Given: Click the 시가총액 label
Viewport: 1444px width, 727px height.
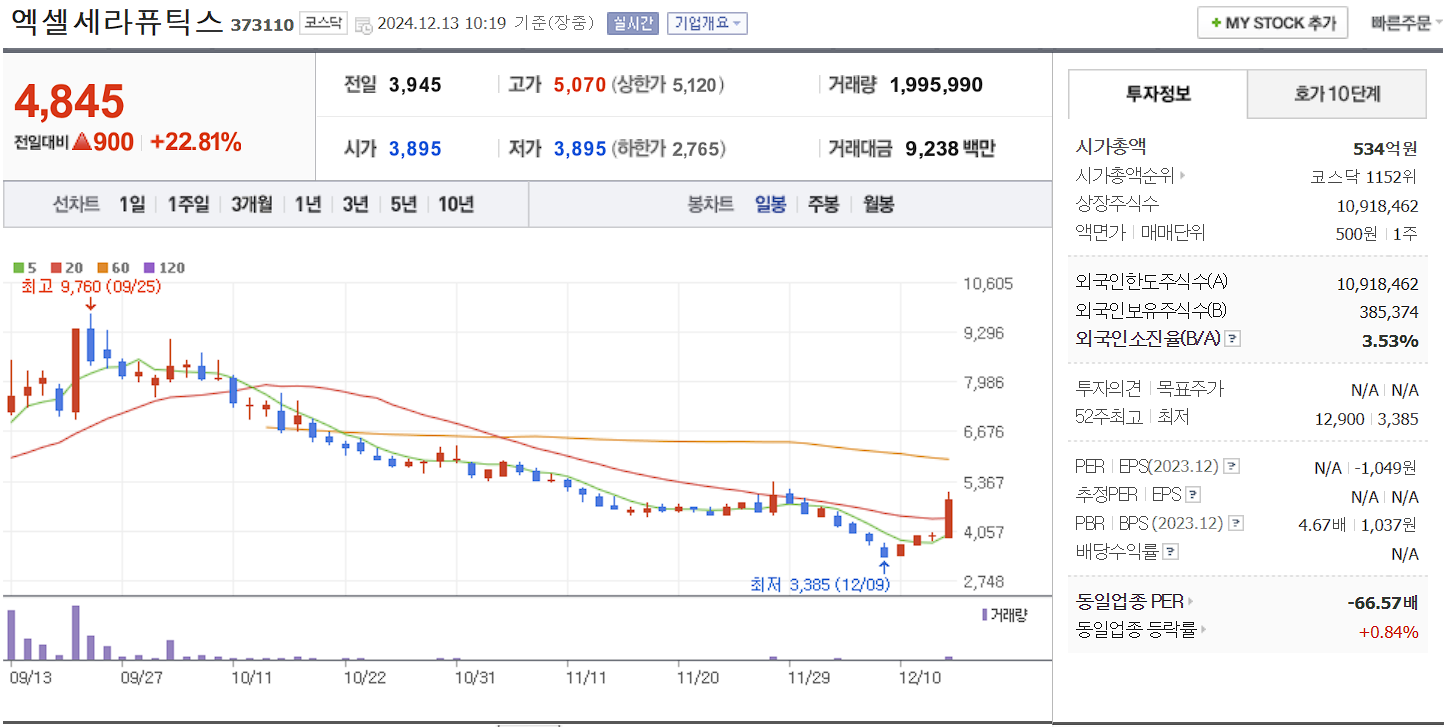Looking at the screenshot, I should [1110, 148].
